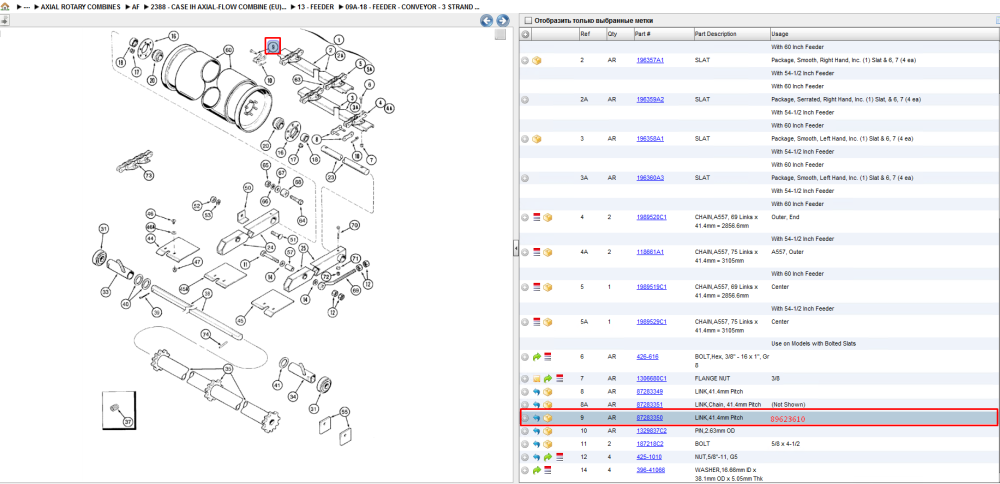Image resolution: width=1000 pixels, height=484 pixels.
Task: Click the green arrow icon for Ref 7
Action: click(548, 379)
